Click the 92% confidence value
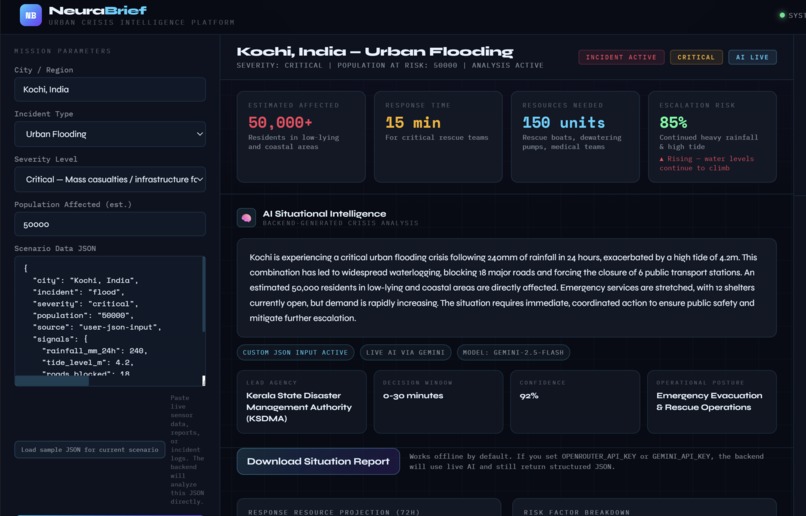Viewport: 806px width, 516px height. [529, 396]
